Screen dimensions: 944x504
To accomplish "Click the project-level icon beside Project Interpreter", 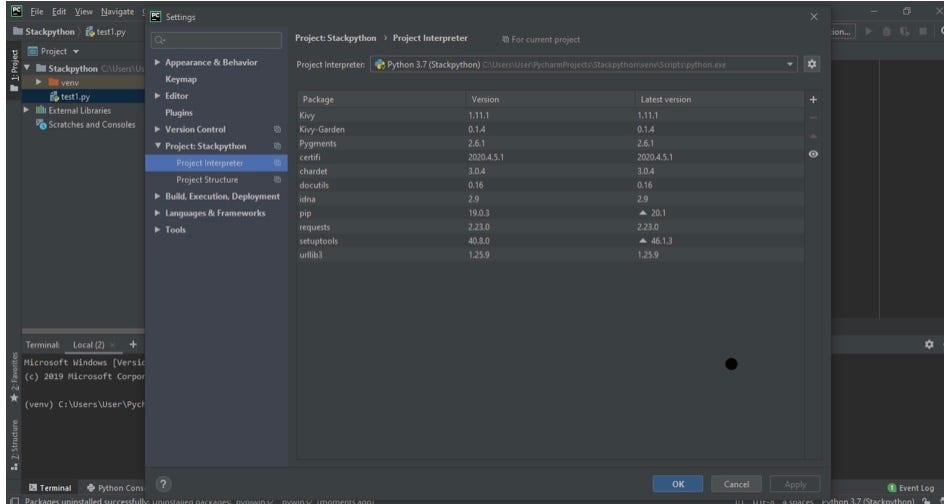I will (x=278, y=163).
